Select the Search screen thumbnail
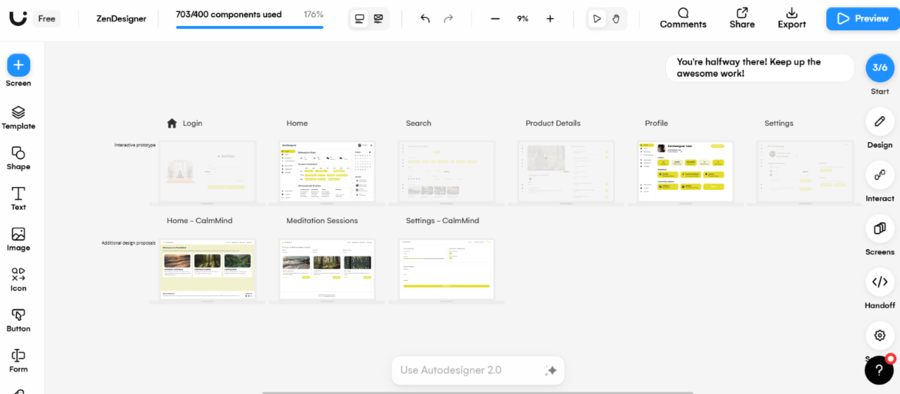The height and width of the screenshot is (394, 900). coord(446,173)
